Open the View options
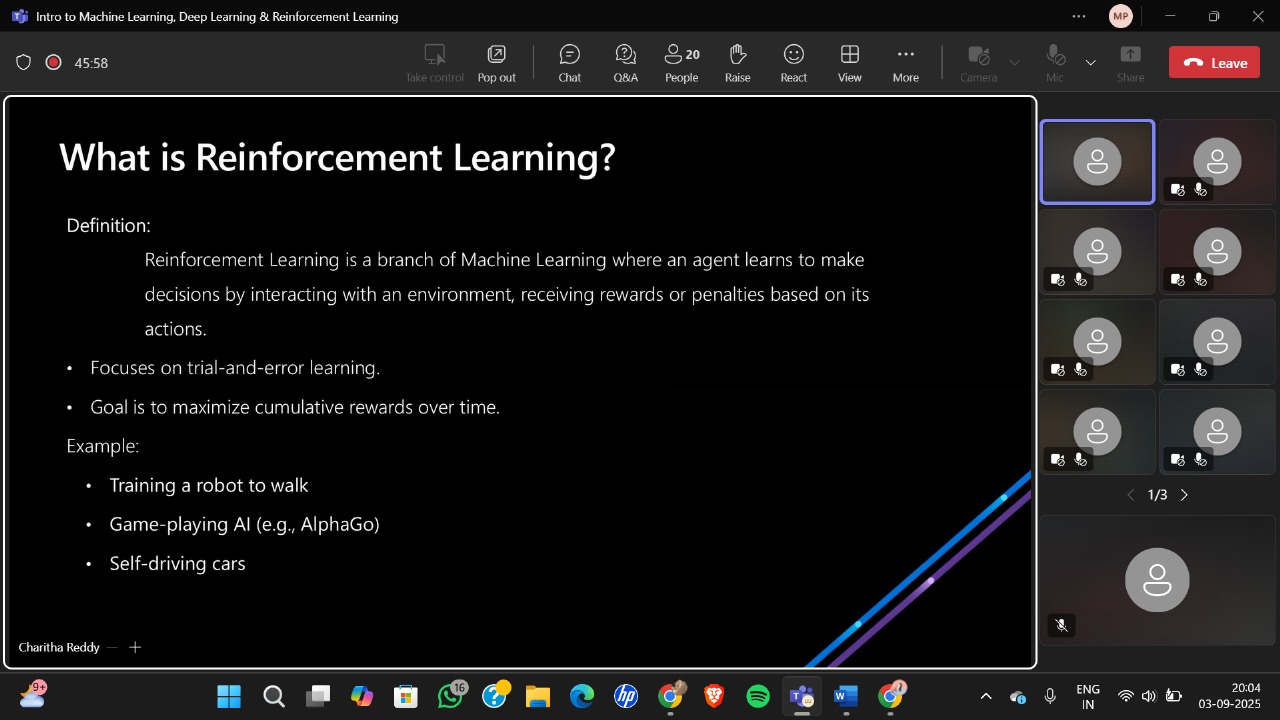 click(849, 62)
